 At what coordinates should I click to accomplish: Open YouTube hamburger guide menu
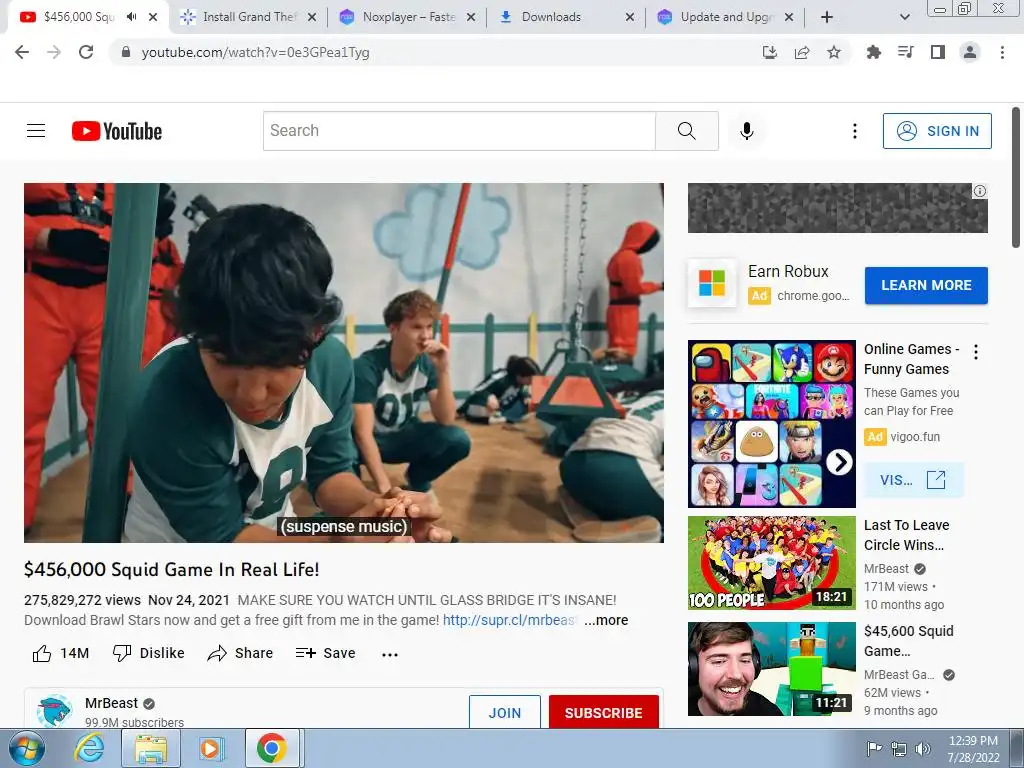[36, 131]
